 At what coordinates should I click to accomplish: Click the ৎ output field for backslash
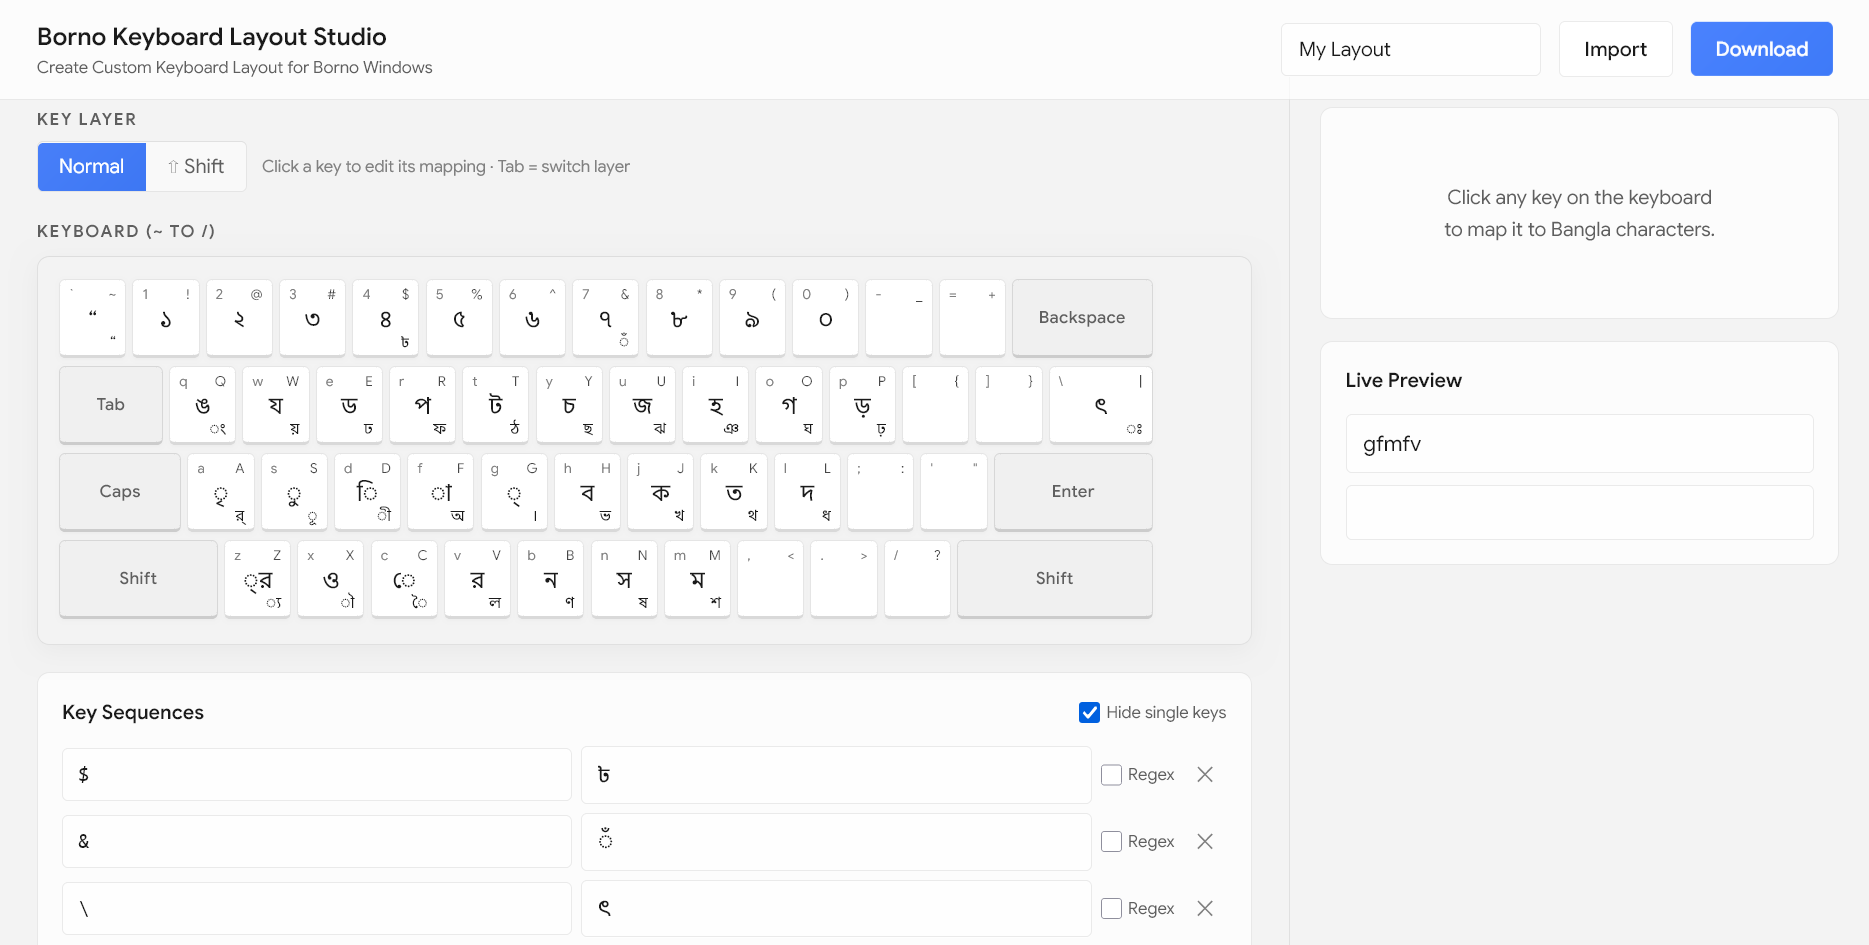[836, 909]
